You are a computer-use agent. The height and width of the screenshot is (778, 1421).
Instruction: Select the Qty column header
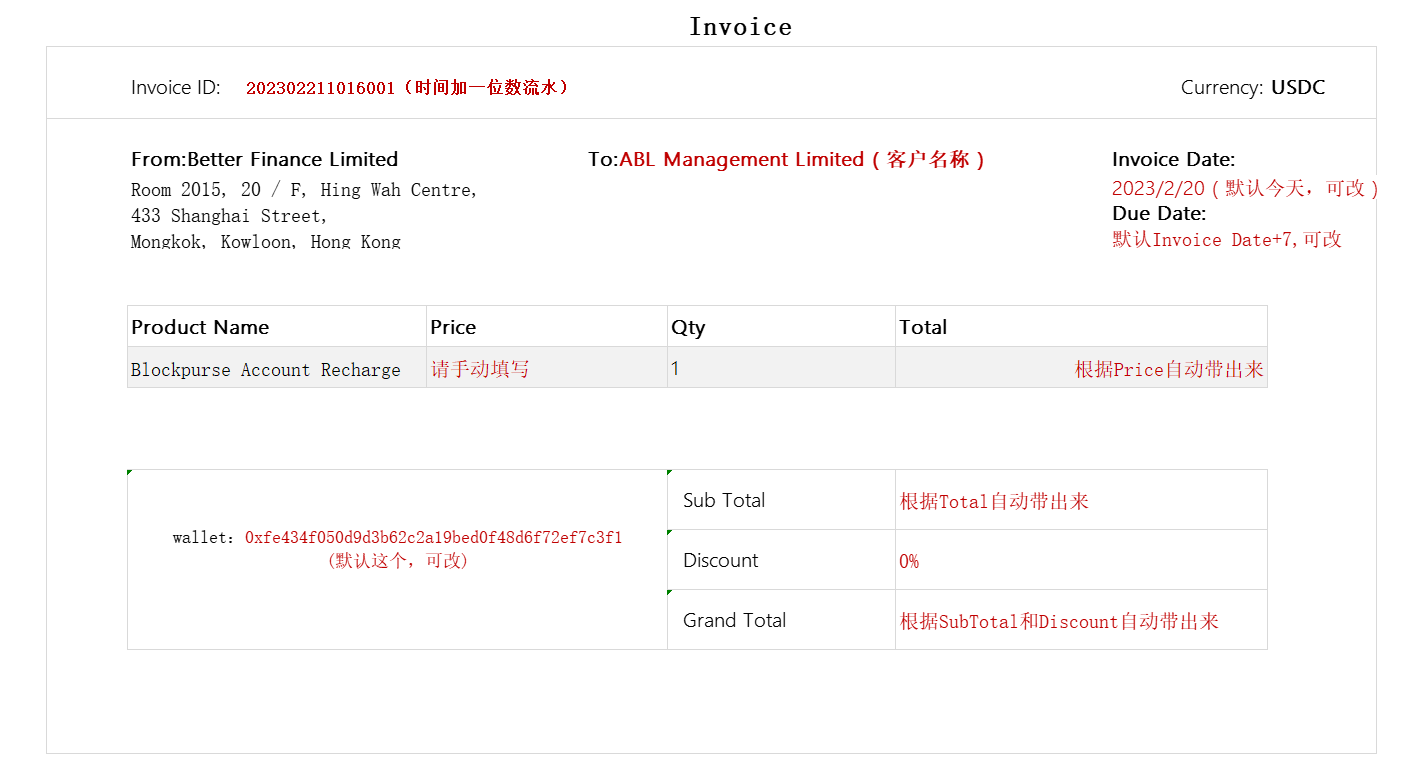[781, 327]
